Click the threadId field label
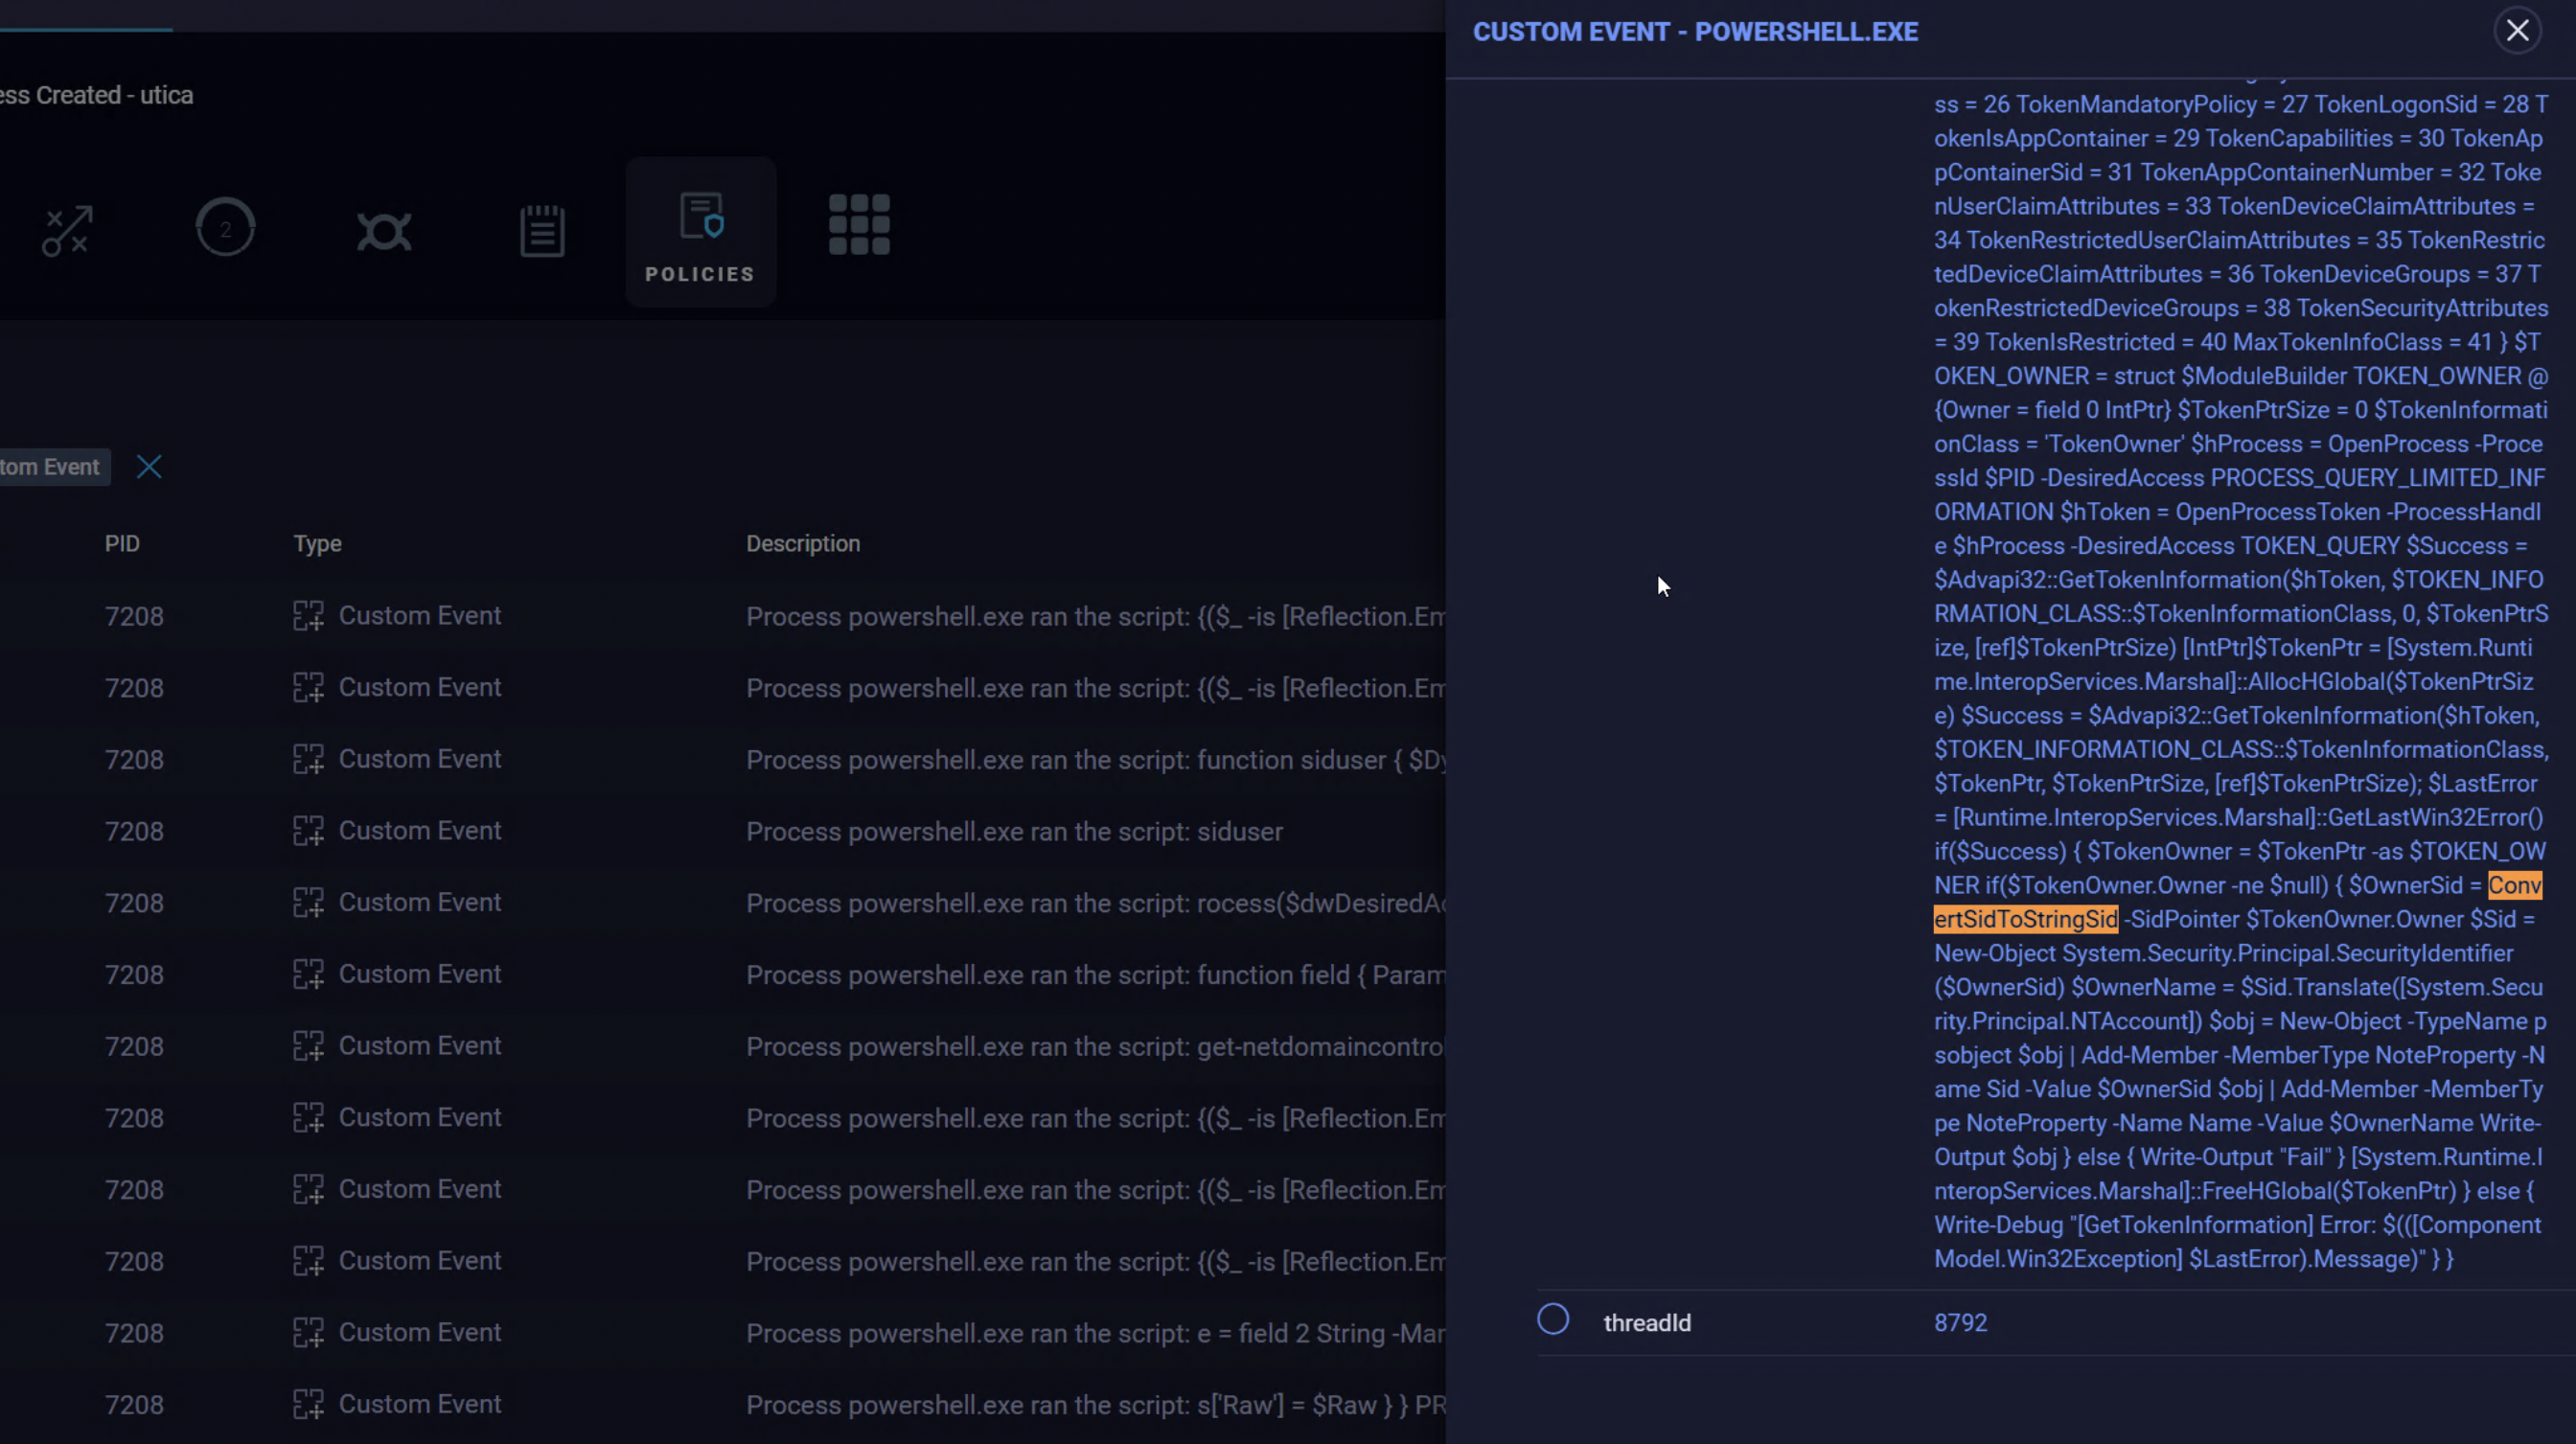The width and height of the screenshot is (2576, 1444). point(1647,1323)
